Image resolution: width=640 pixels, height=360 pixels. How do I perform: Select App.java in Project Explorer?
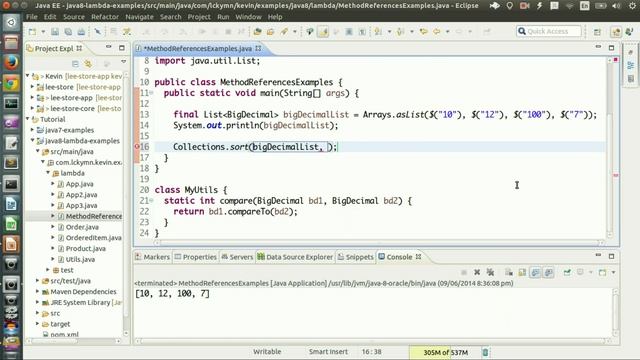click(x=79, y=184)
